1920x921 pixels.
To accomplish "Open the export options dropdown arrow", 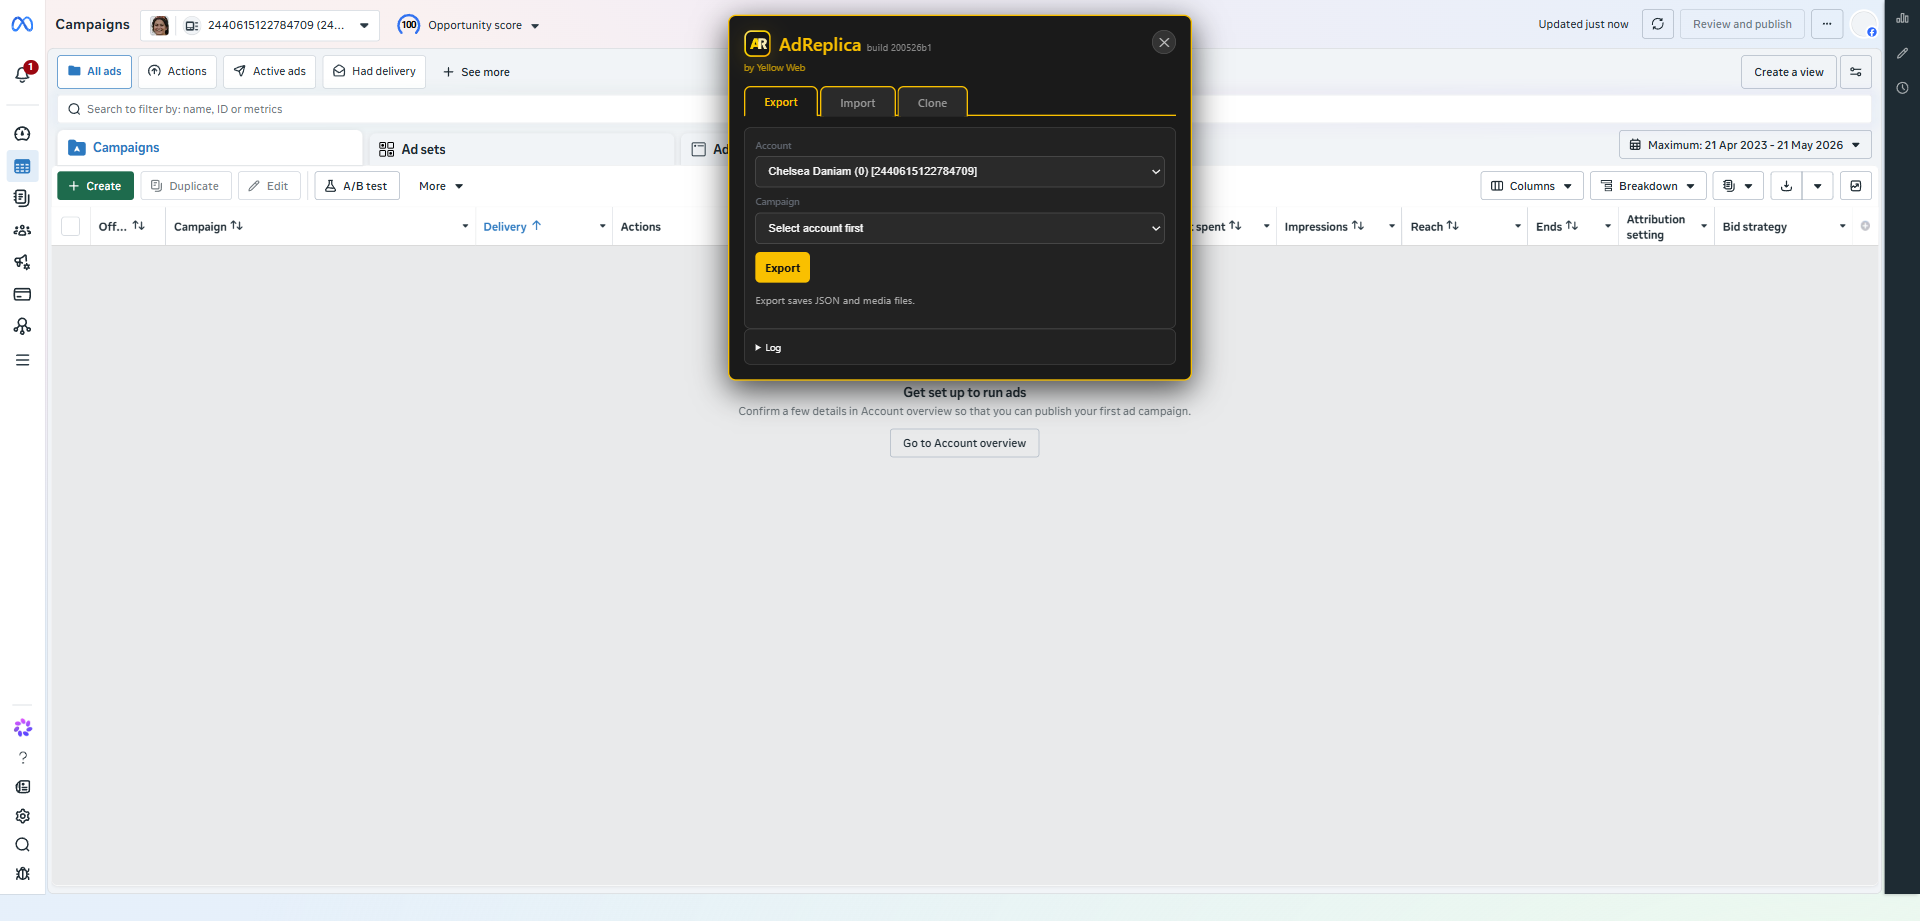I will click(x=1818, y=186).
